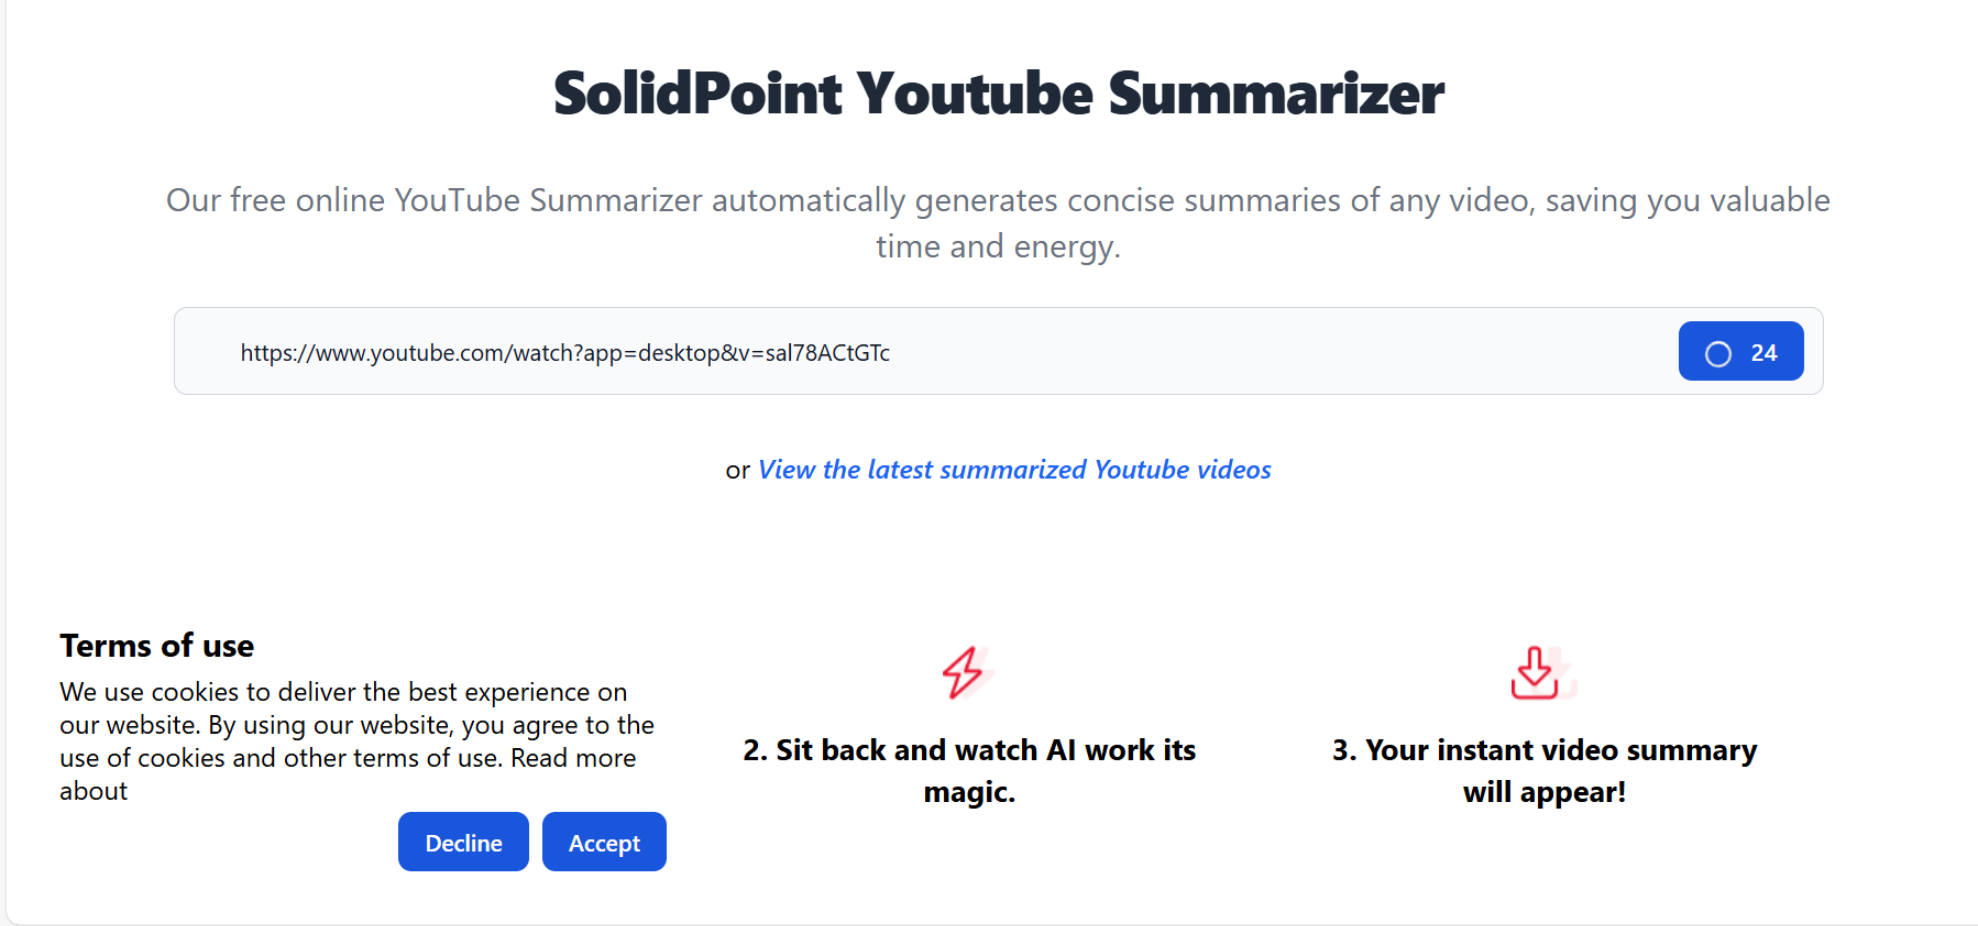The width and height of the screenshot is (1978, 926).
Task: Click the time and energy subtitle line
Action: 998,246
